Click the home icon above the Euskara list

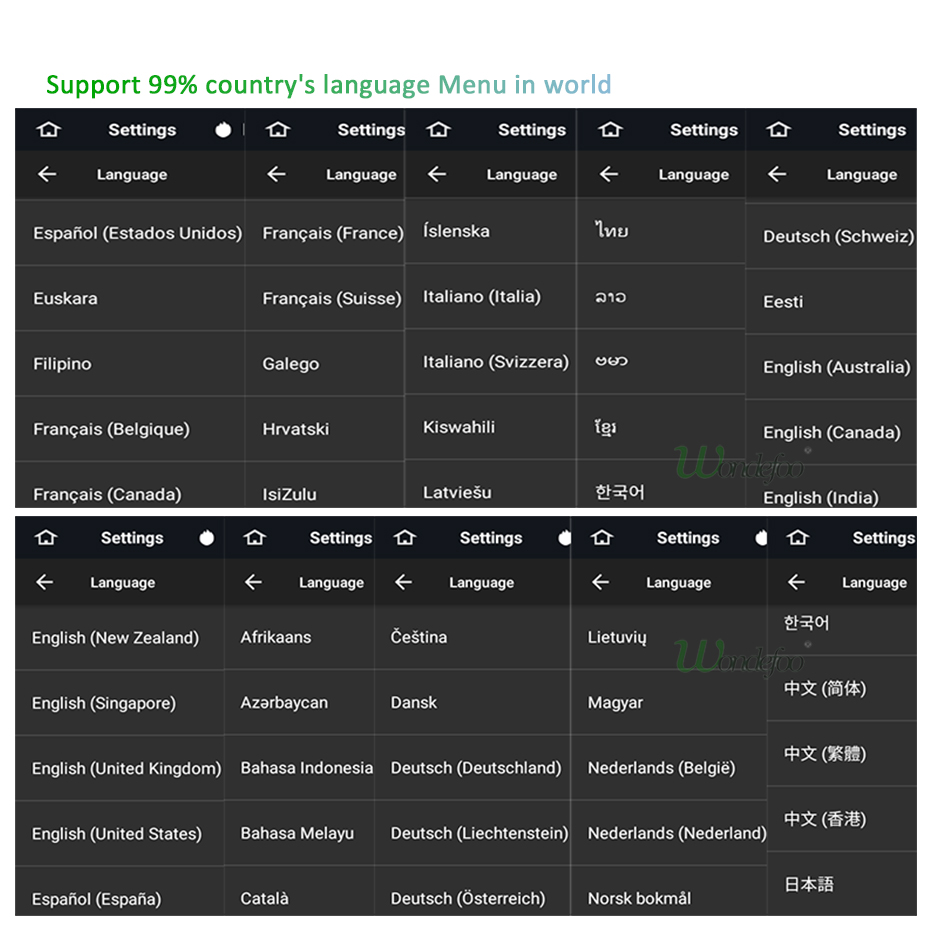[x=46, y=130]
